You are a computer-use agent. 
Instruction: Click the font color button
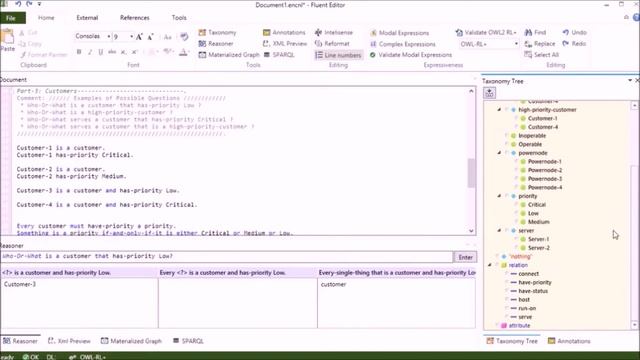pyautogui.click(x=184, y=52)
